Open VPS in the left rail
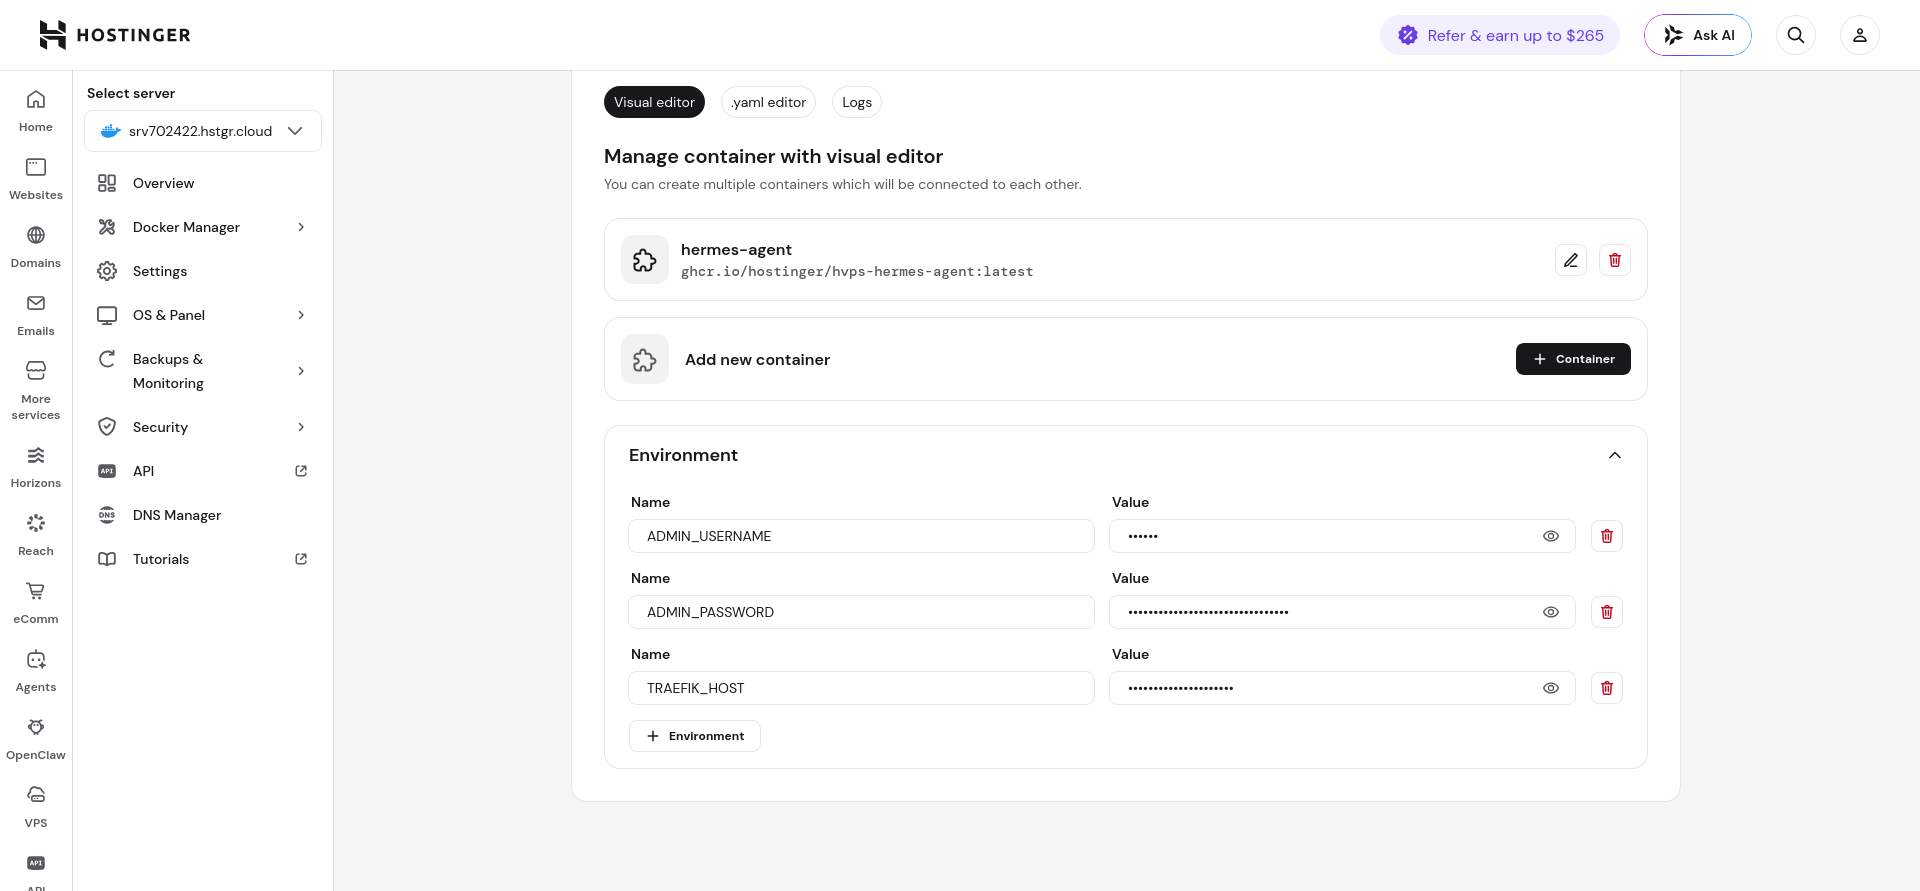Screen dimensions: 1920x891 36,807
